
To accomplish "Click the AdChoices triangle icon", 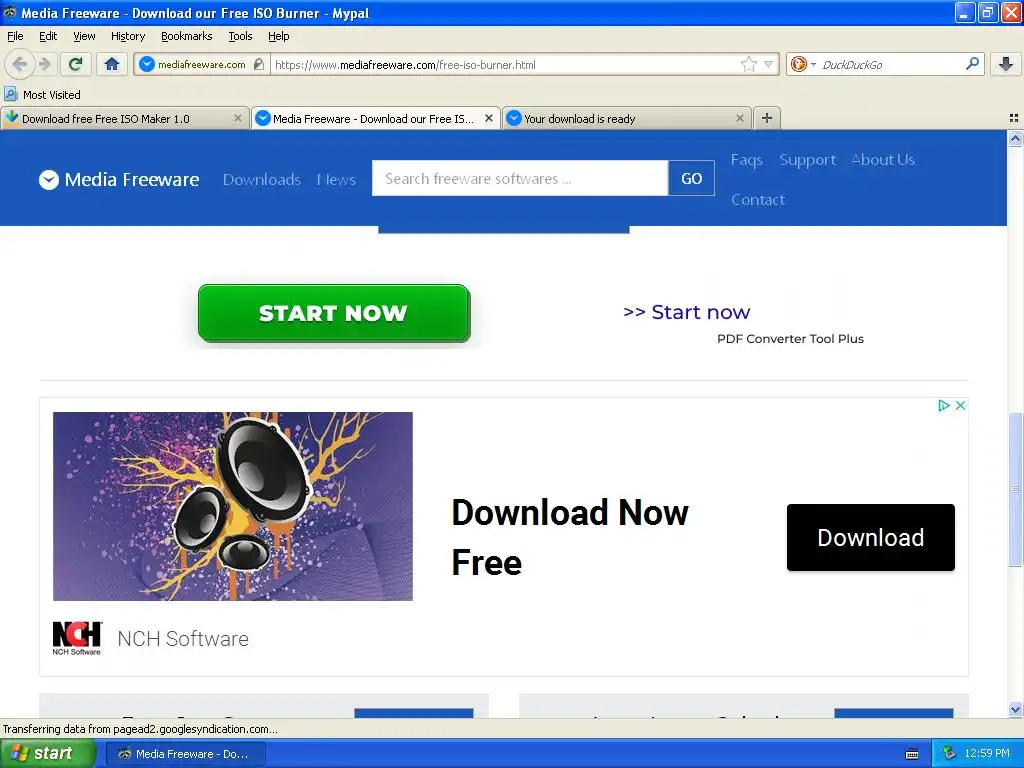I will pos(943,406).
